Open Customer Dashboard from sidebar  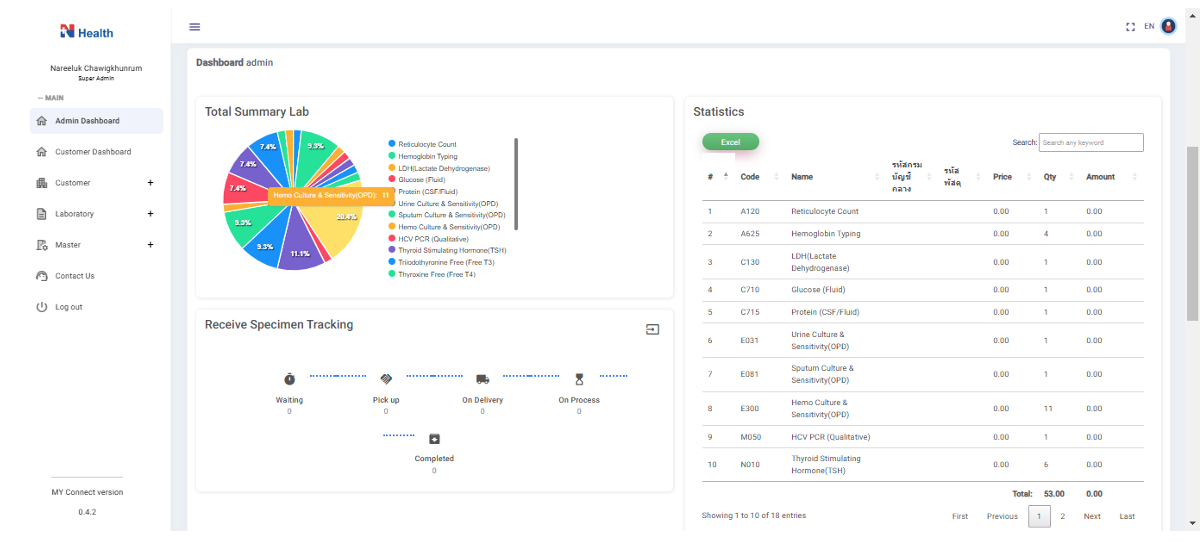pos(96,152)
